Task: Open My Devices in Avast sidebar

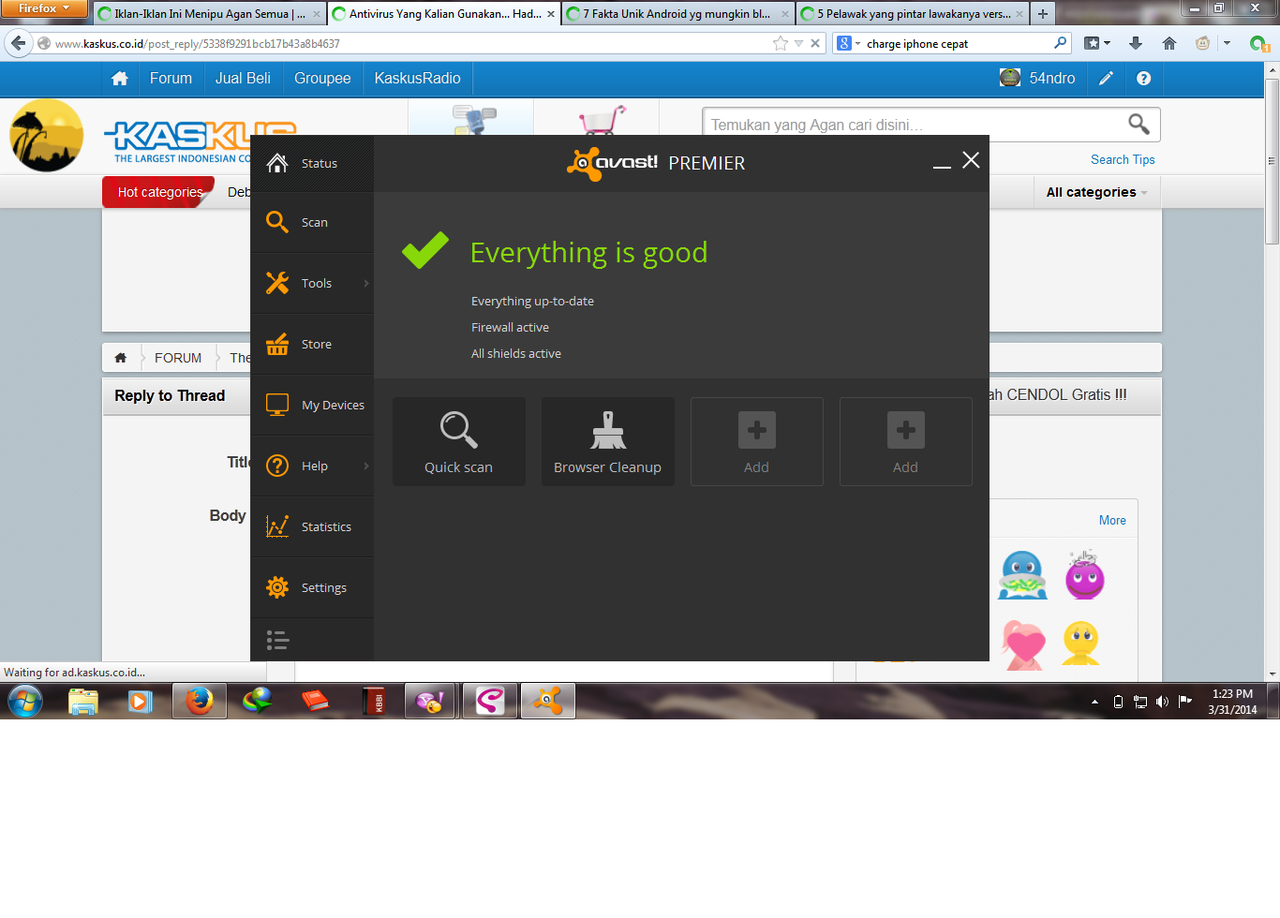Action: 312,405
